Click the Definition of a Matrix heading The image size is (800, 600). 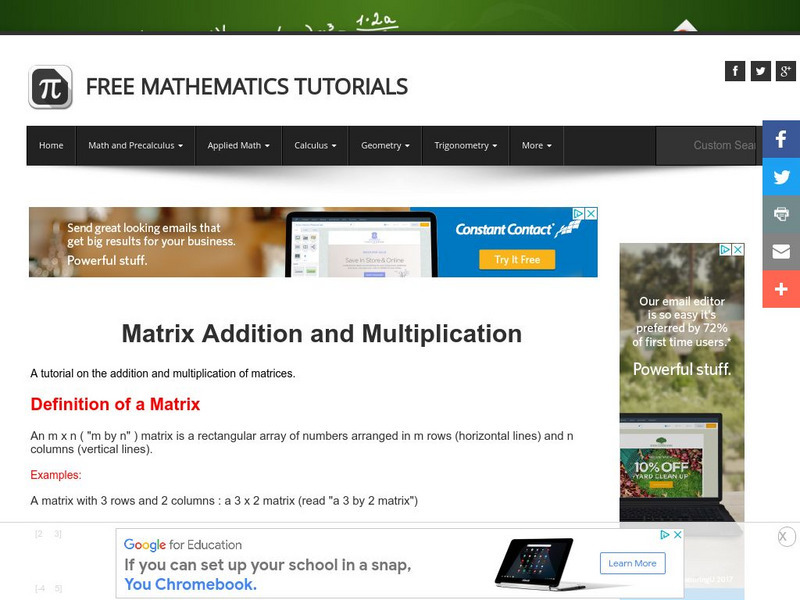(115, 404)
